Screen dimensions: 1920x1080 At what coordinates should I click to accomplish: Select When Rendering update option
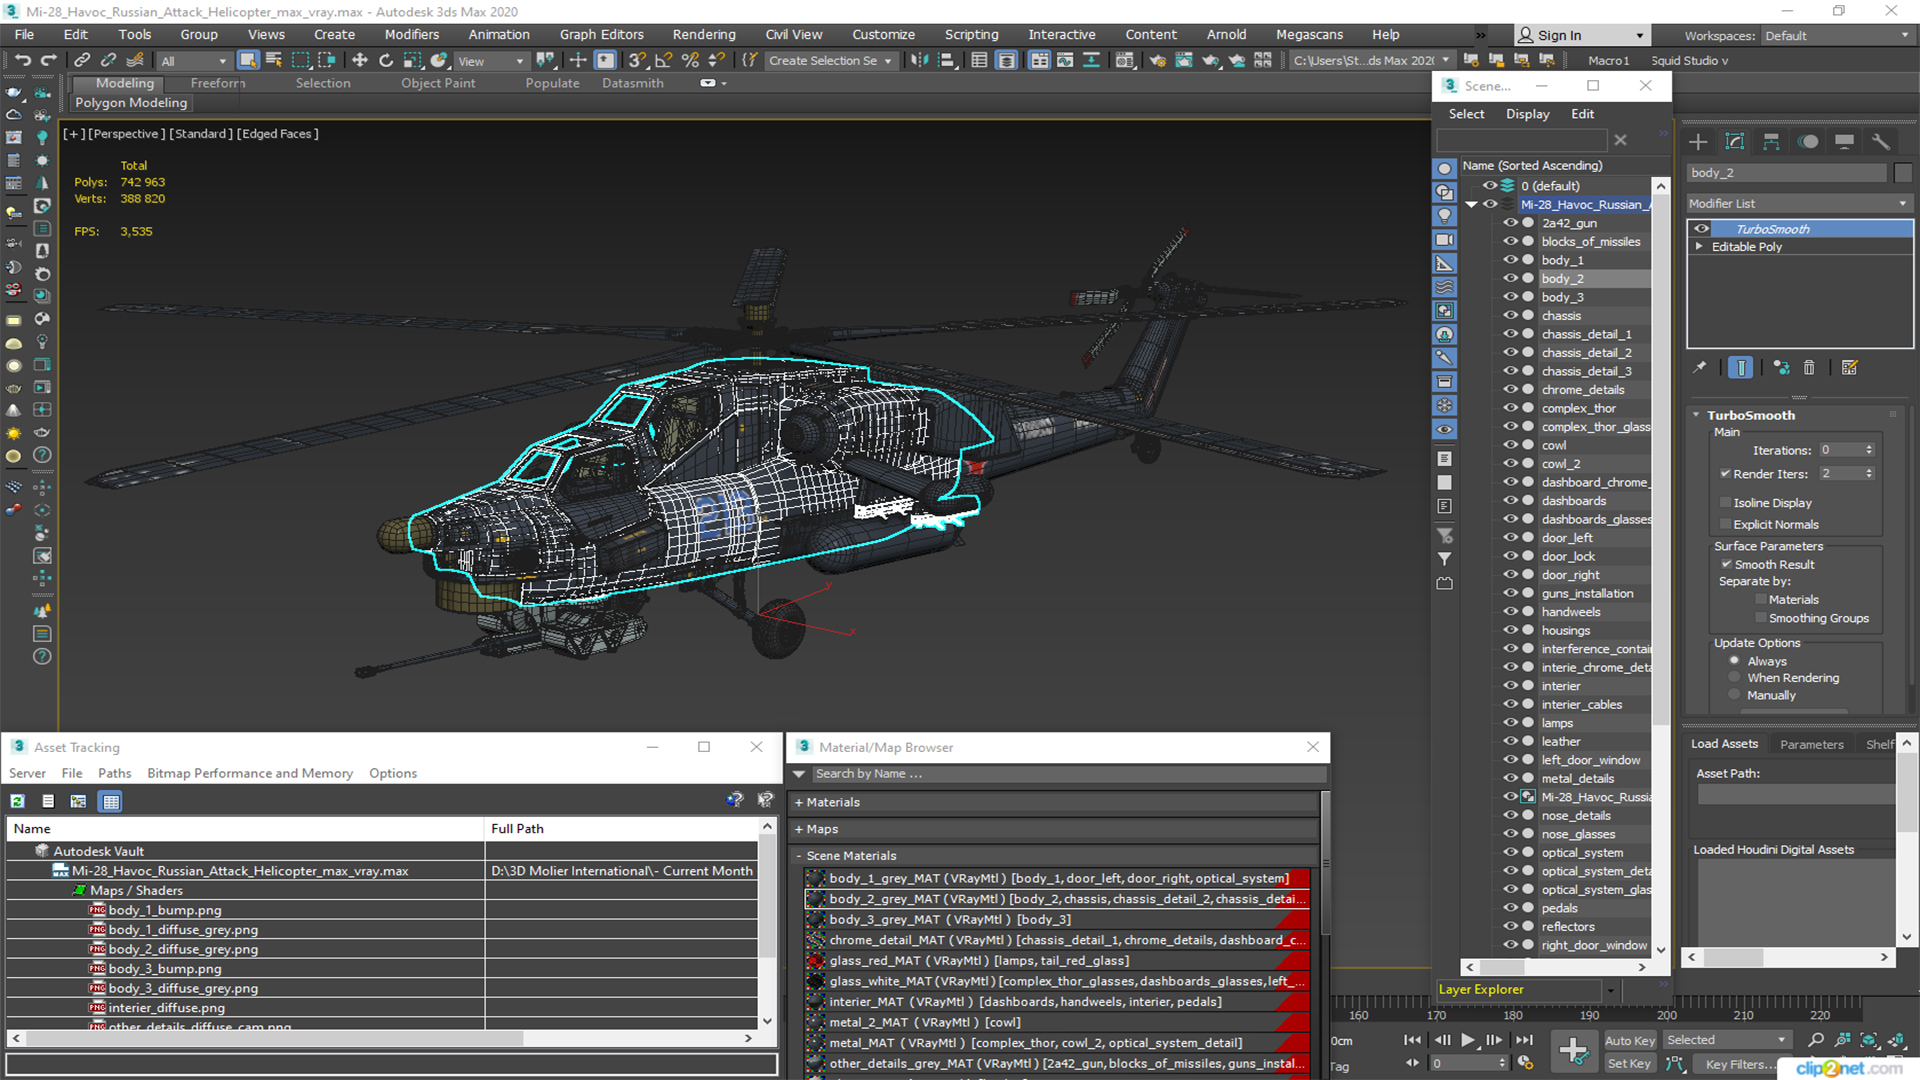(1735, 678)
